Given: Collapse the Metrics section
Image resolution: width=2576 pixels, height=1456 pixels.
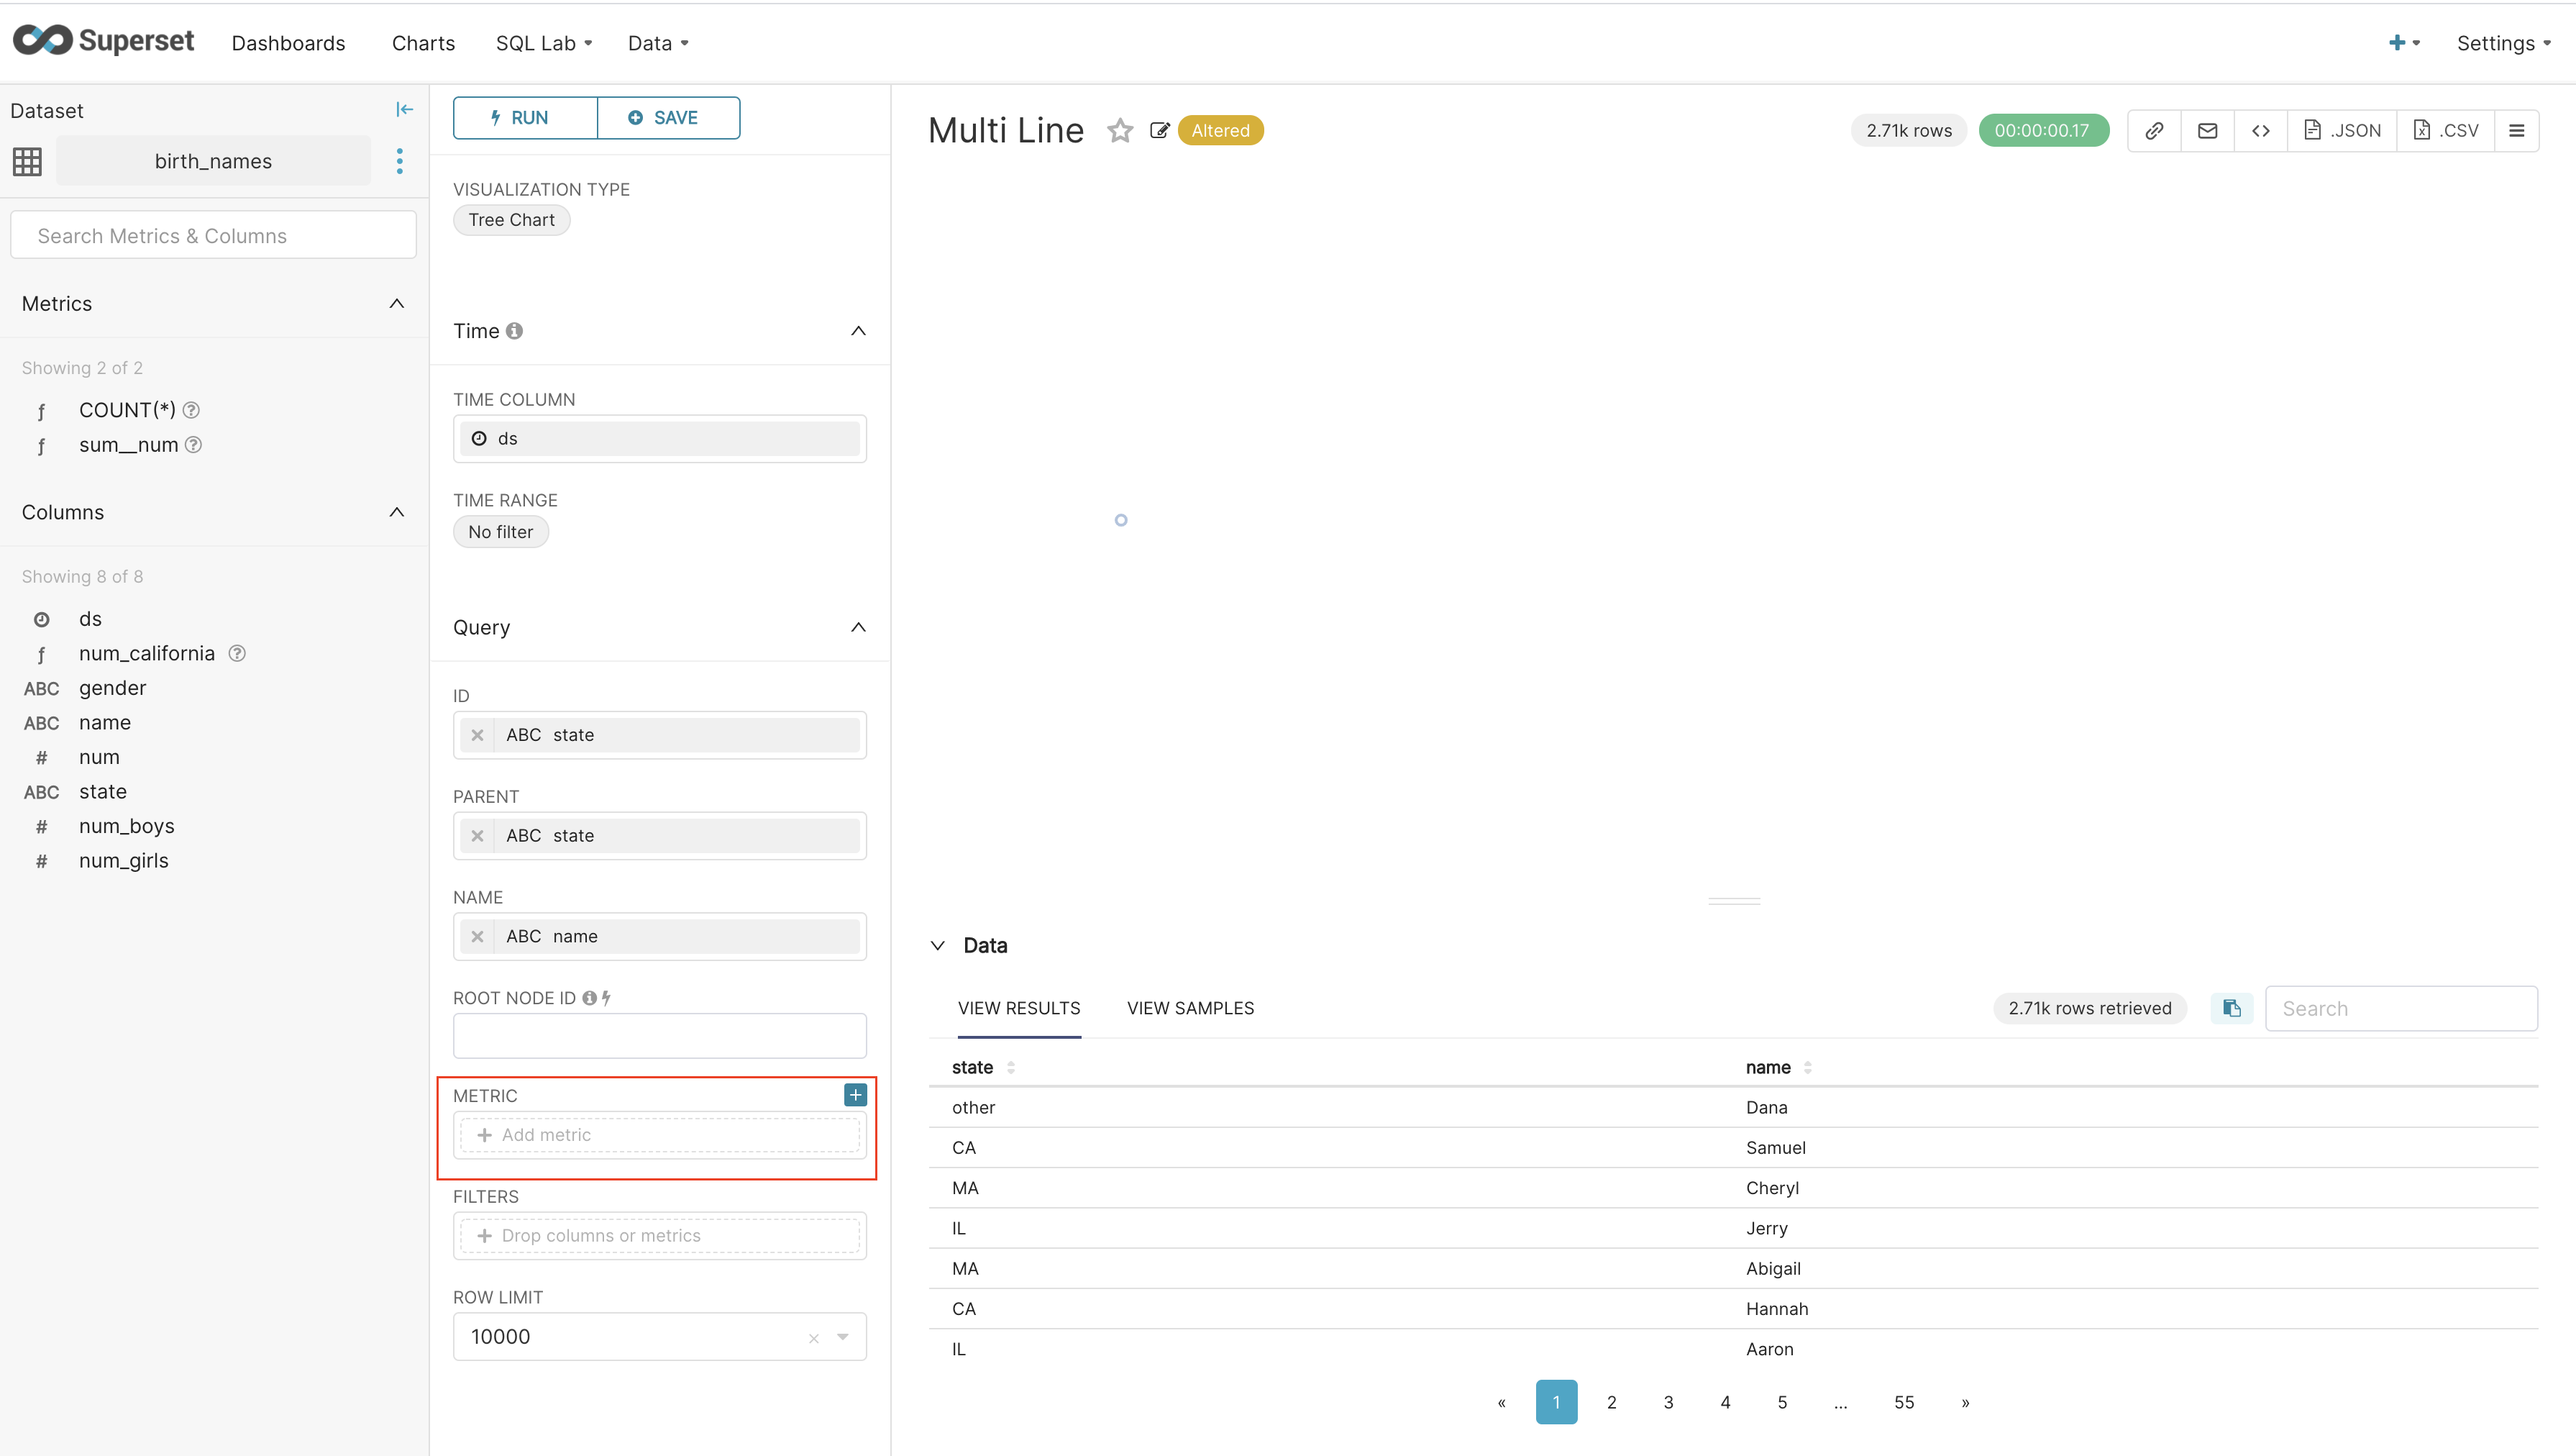Looking at the screenshot, I should [x=396, y=304].
